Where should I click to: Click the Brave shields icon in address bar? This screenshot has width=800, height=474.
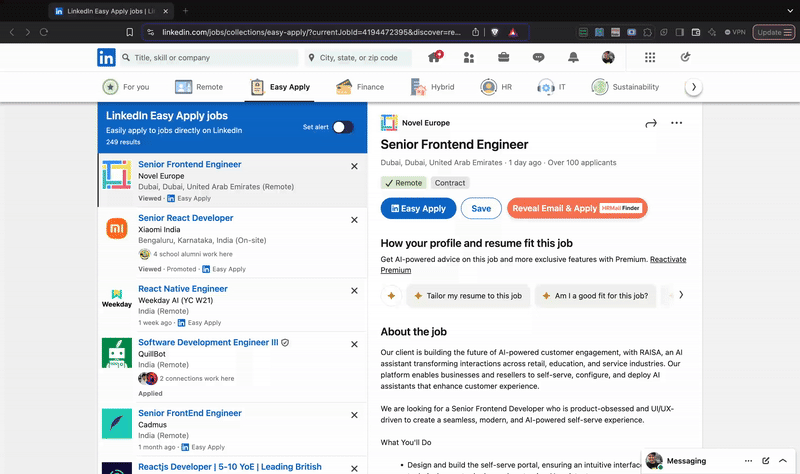[494, 32]
